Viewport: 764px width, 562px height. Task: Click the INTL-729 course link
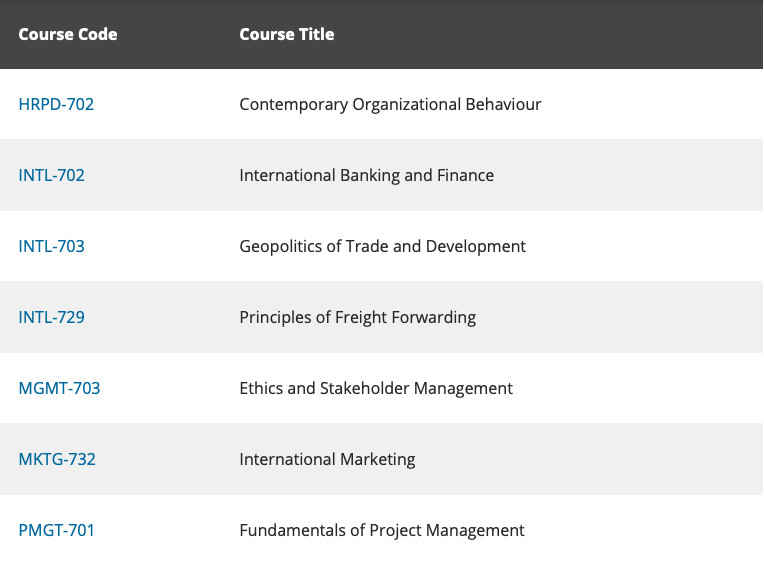tap(51, 317)
